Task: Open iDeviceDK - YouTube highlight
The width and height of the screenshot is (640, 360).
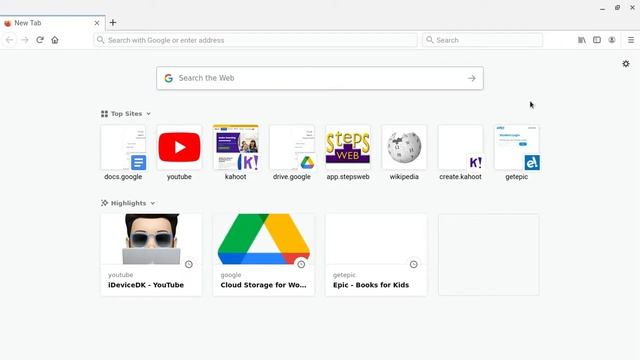Action: click(151, 254)
